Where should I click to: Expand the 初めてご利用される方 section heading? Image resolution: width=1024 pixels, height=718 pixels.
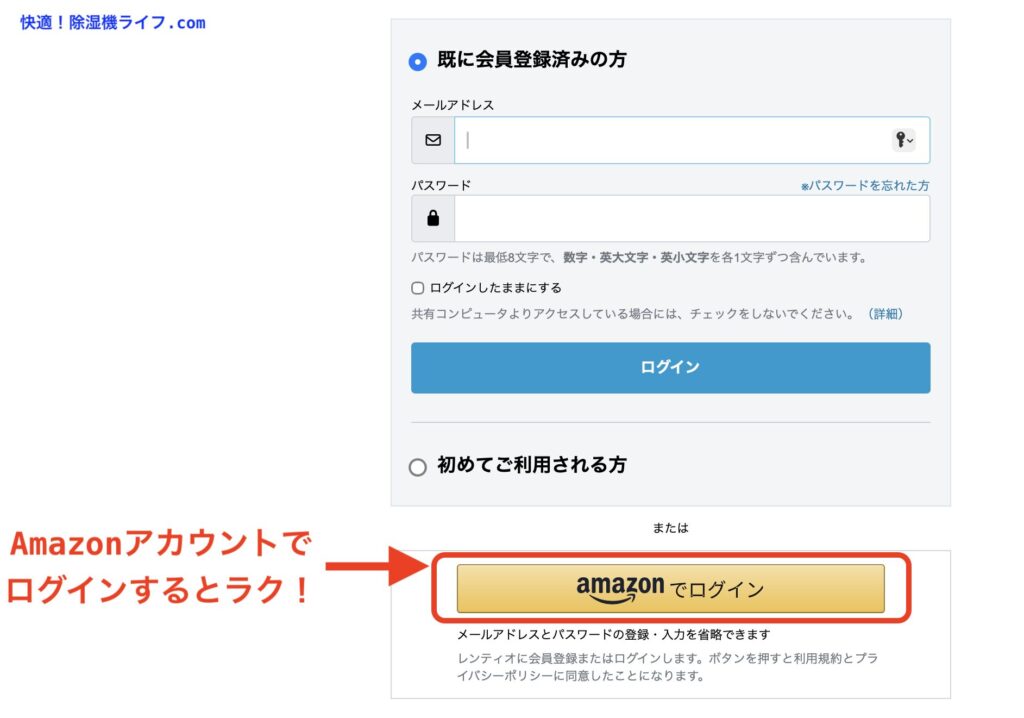[x=532, y=465]
